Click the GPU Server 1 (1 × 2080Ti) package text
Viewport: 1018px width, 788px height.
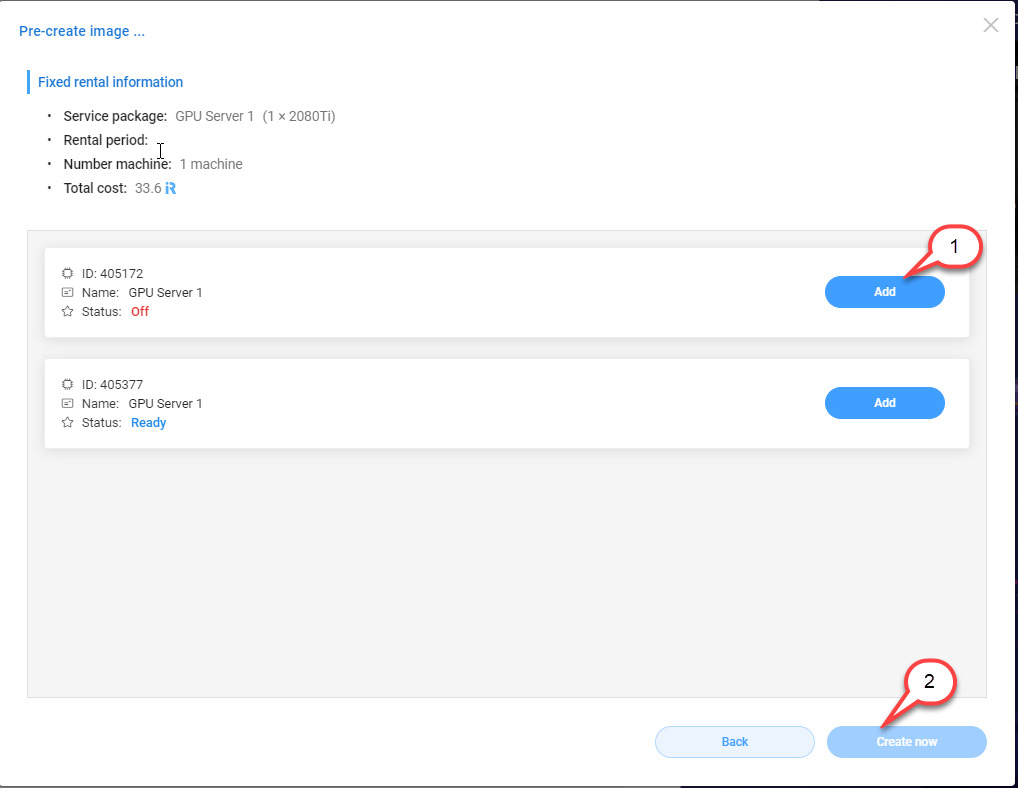pyautogui.click(x=255, y=116)
